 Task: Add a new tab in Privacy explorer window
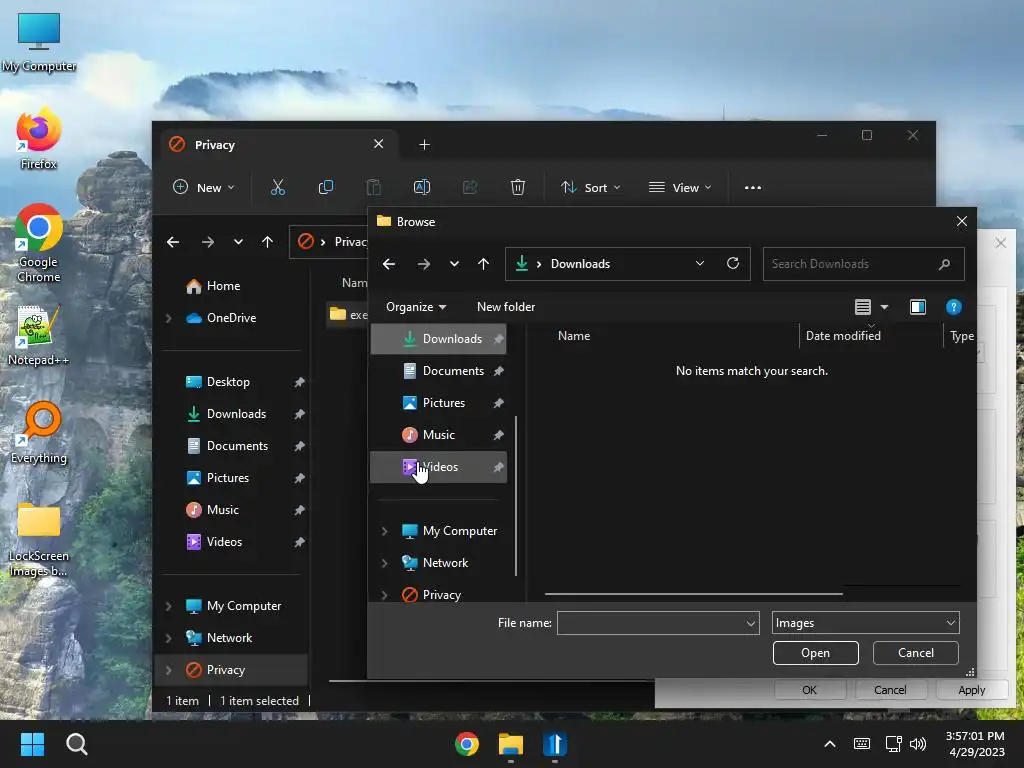point(424,144)
